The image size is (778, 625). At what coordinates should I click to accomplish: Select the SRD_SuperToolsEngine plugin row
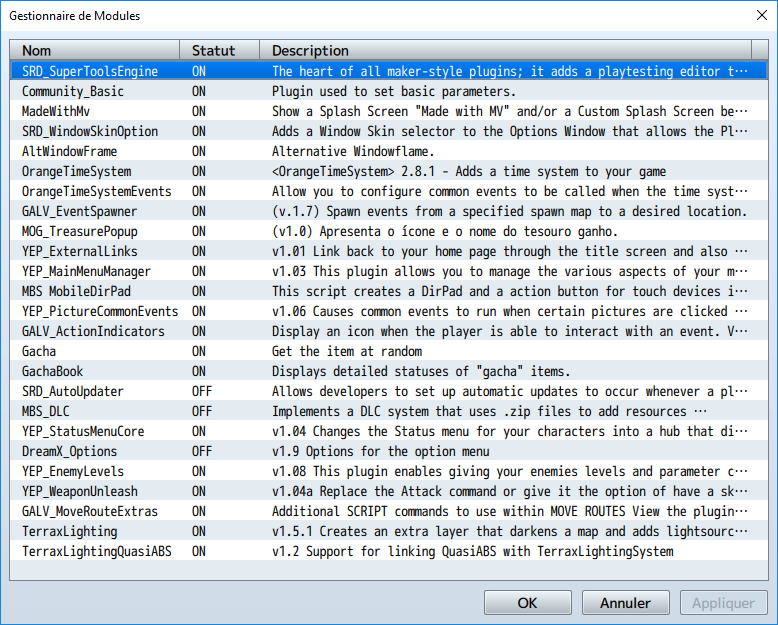click(389, 71)
